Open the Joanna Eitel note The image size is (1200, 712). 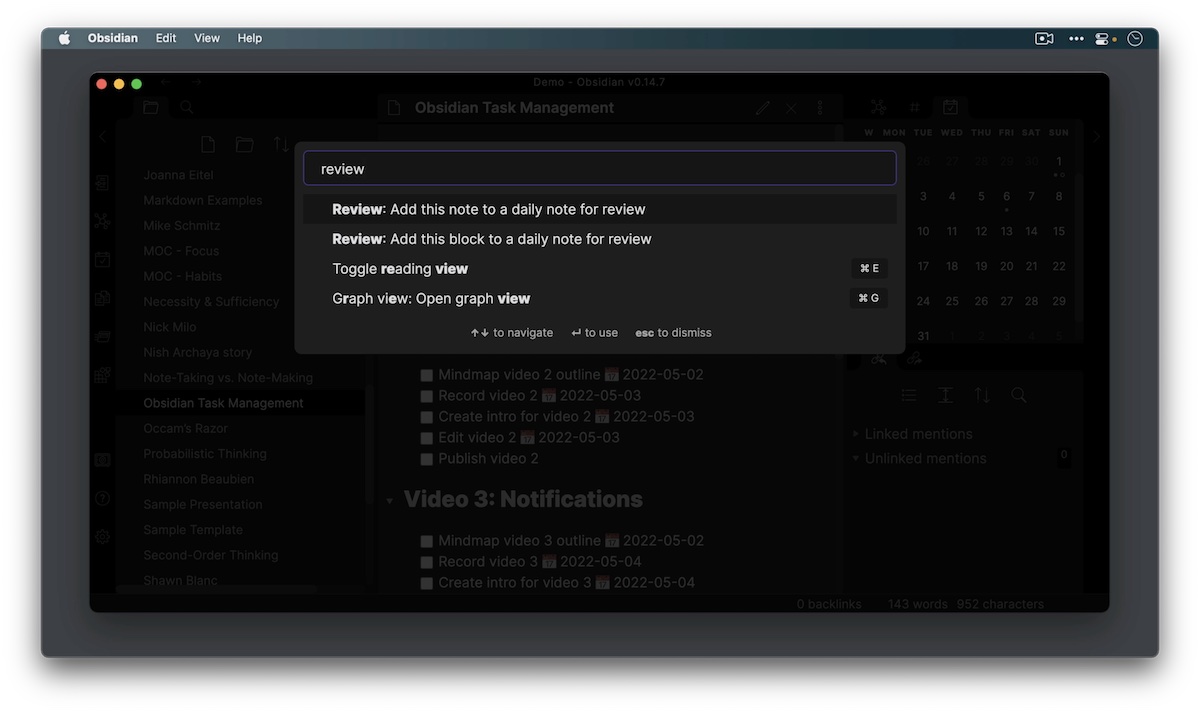(178, 175)
